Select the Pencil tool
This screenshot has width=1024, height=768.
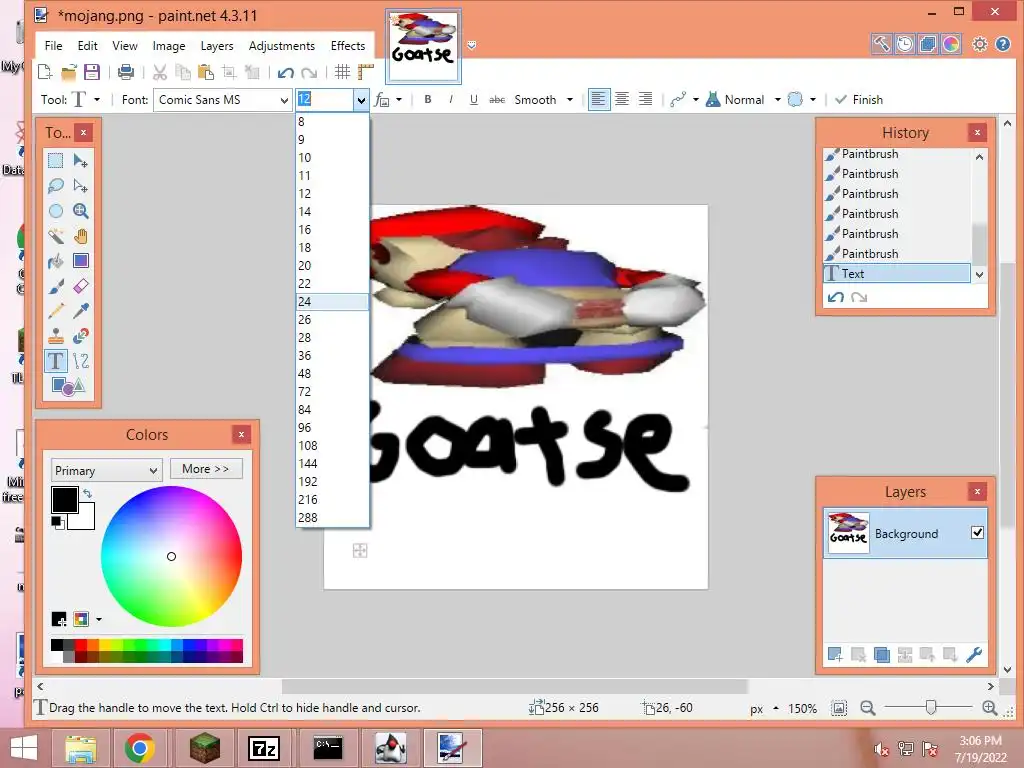pyautogui.click(x=56, y=311)
